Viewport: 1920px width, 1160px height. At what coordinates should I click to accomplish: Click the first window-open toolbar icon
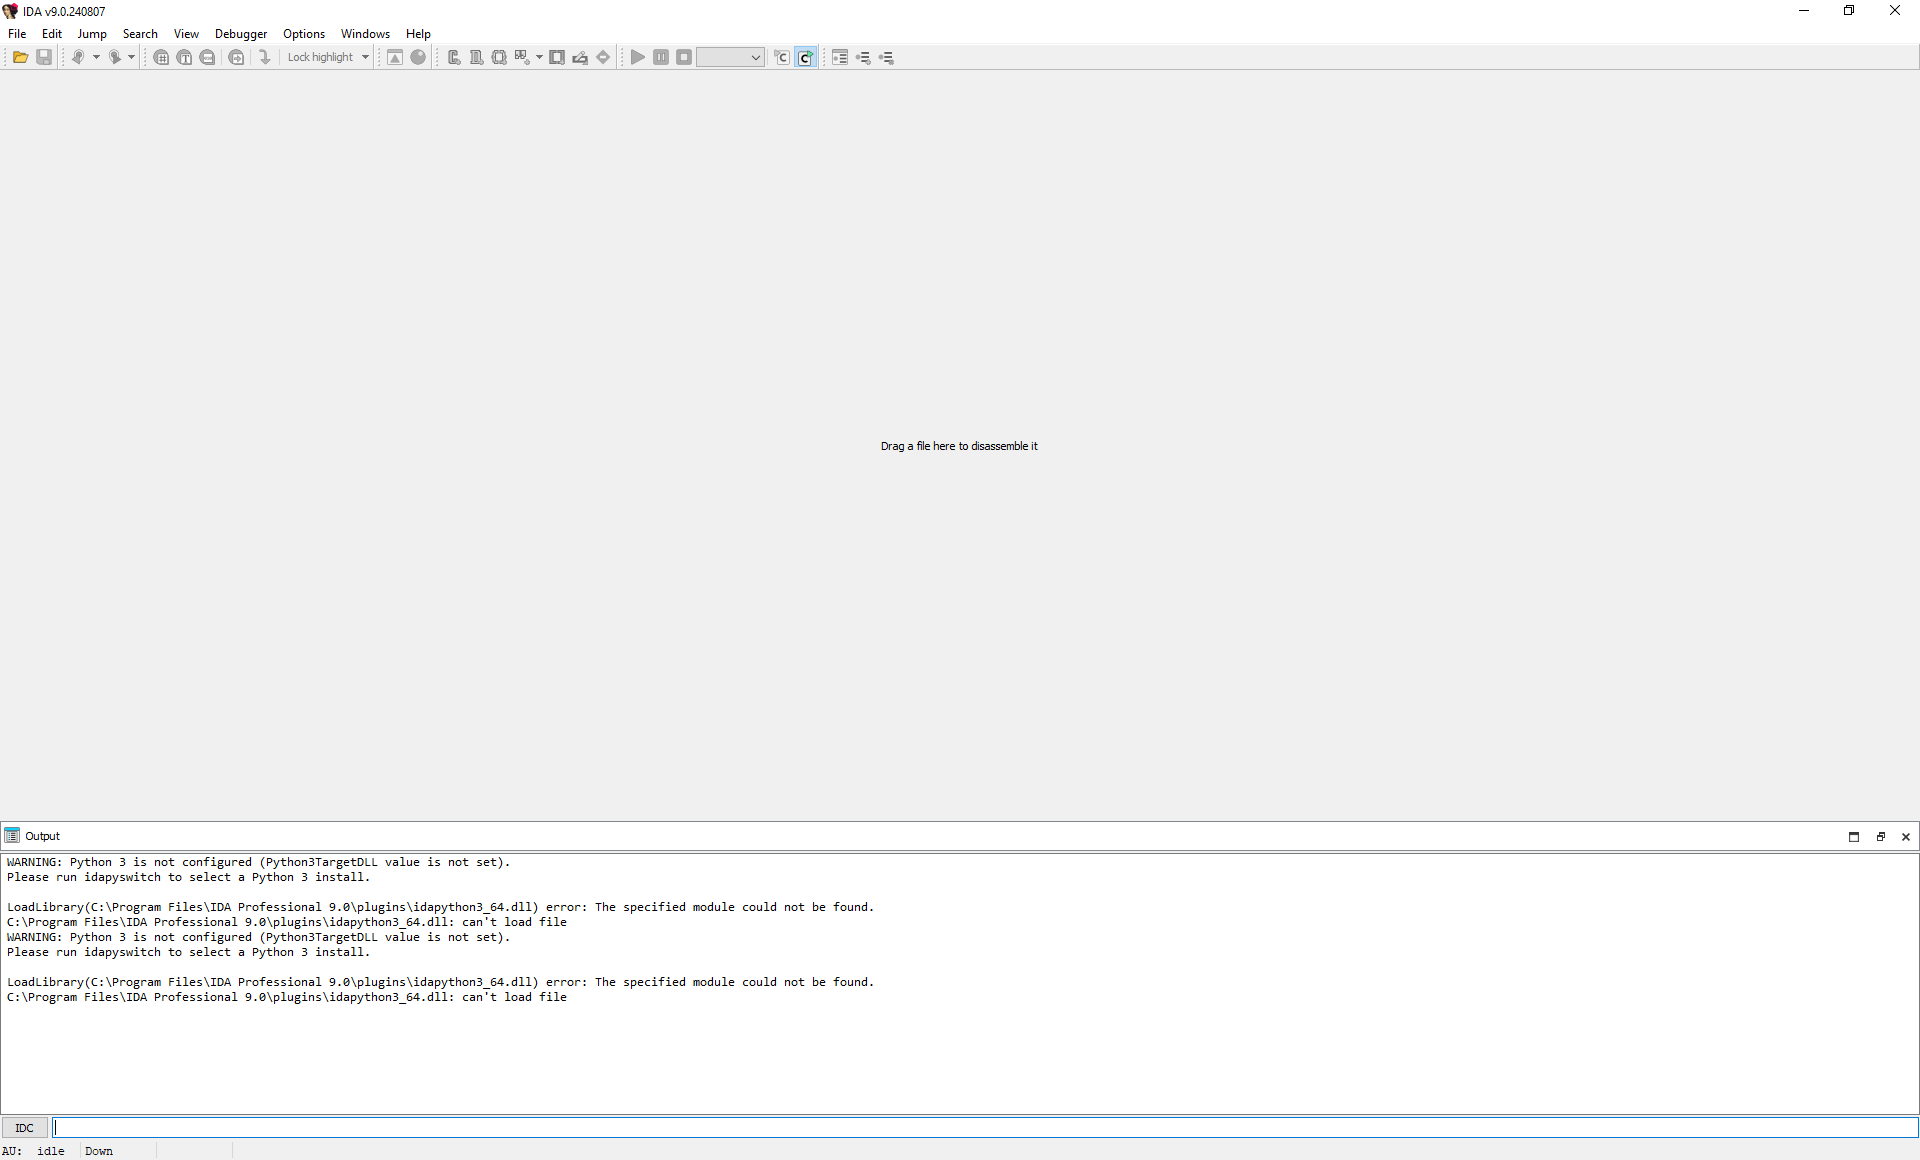454,57
